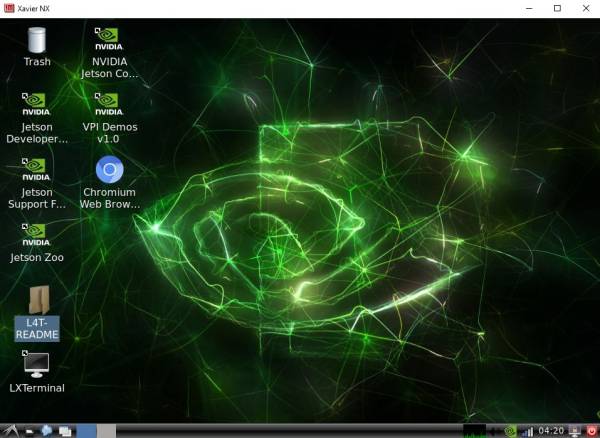Open file manager from panel launcher
Screen dimensions: 600x438
tap(29, 431)
